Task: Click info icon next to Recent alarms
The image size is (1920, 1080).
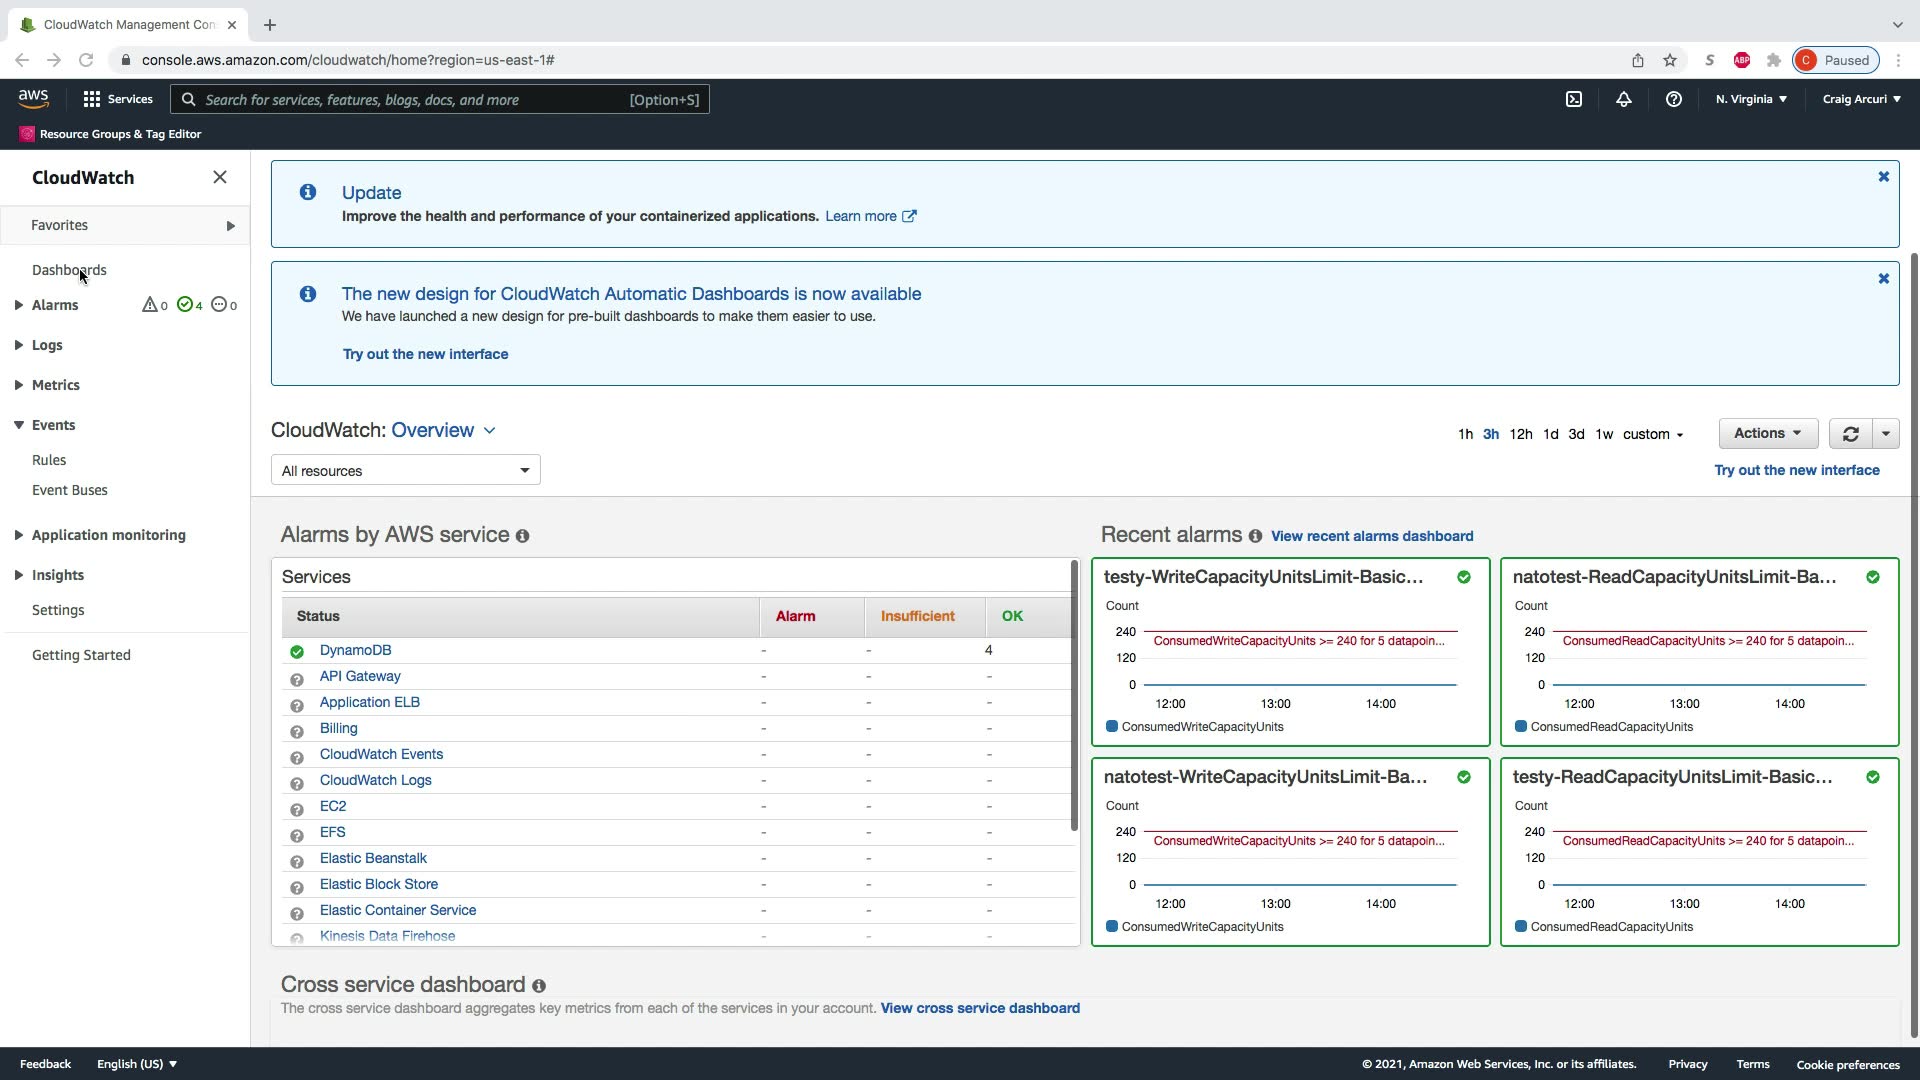Action: (x=1255, y=536)
